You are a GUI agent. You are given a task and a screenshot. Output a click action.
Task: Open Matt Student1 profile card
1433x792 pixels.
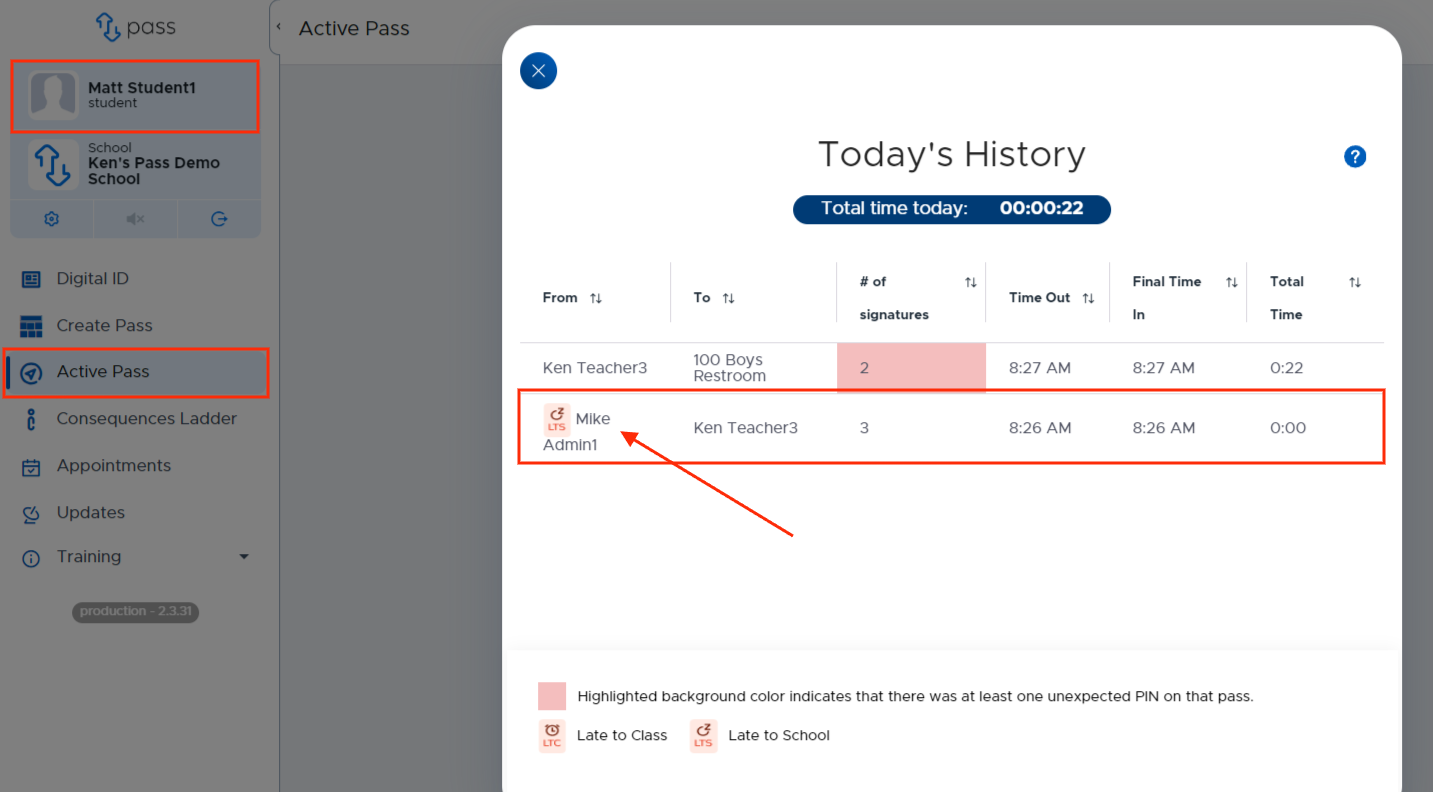point(135,96)
